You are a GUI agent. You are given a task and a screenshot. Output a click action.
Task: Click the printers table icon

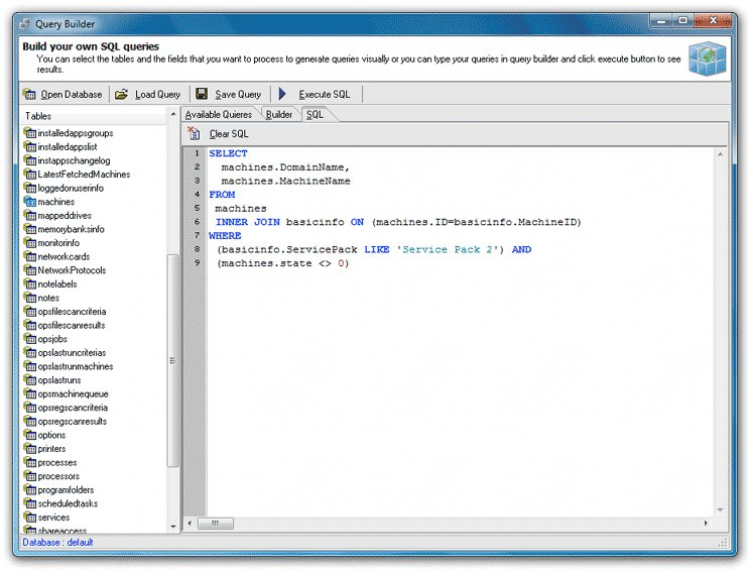(x=30, y=449)
